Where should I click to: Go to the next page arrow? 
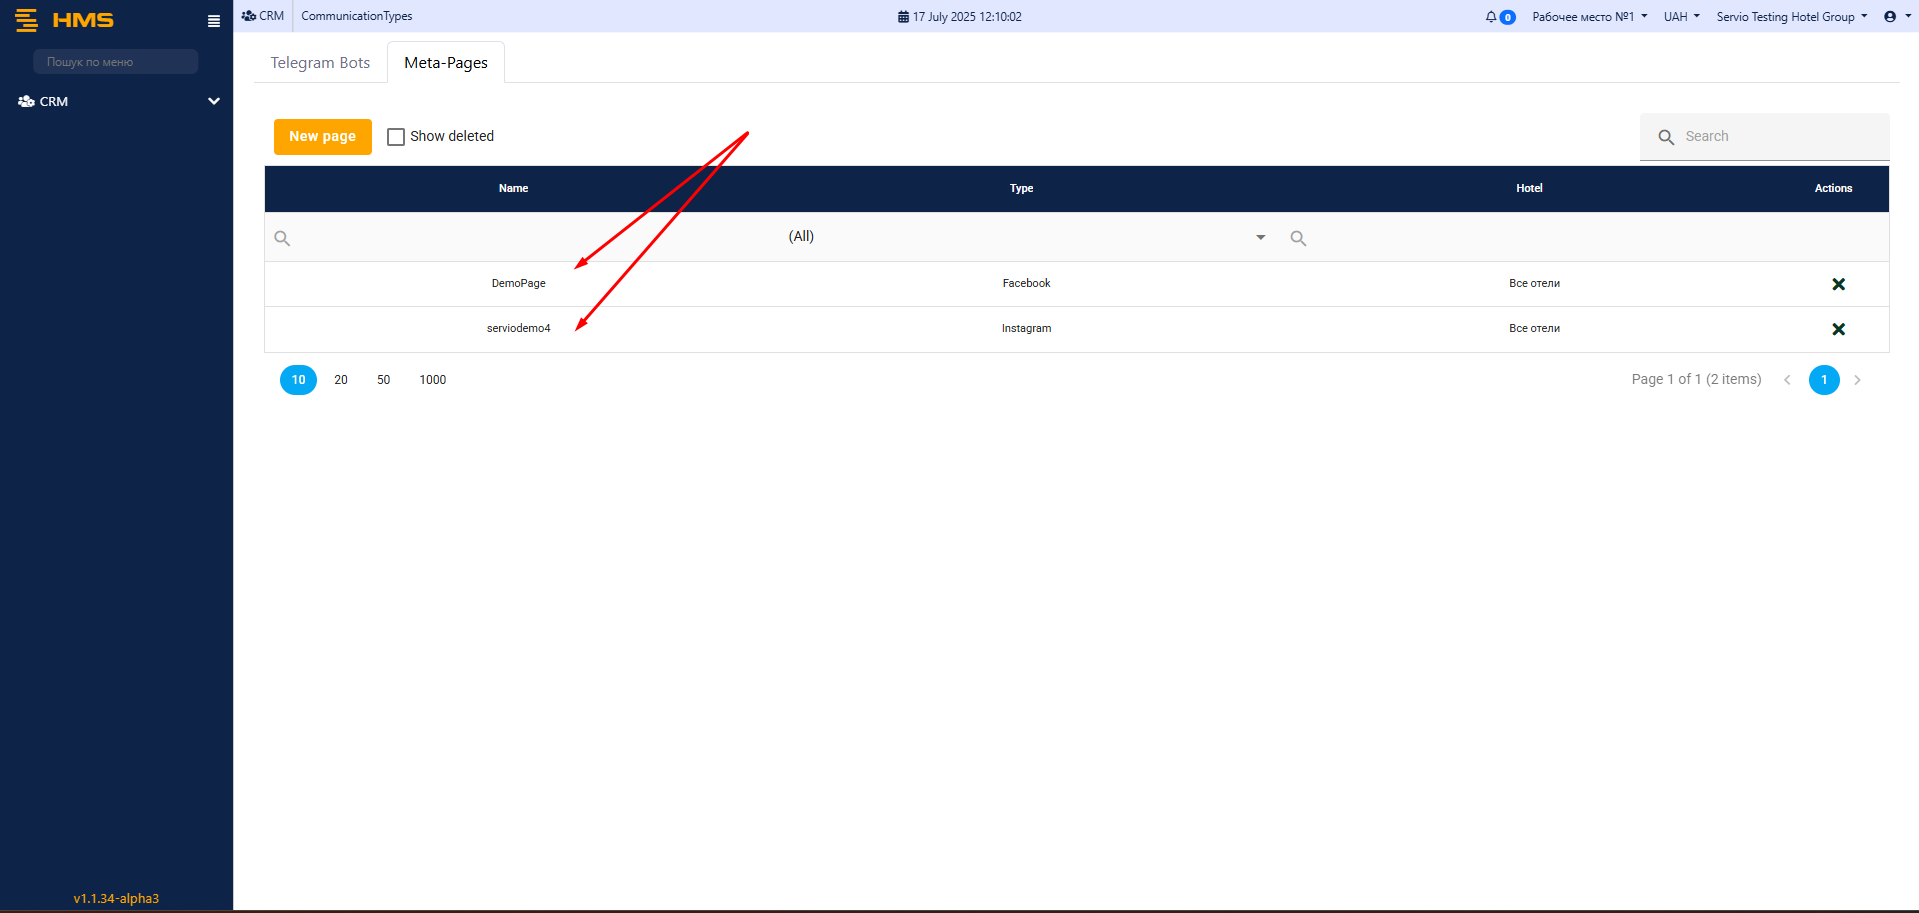(x=1857, y=380)
